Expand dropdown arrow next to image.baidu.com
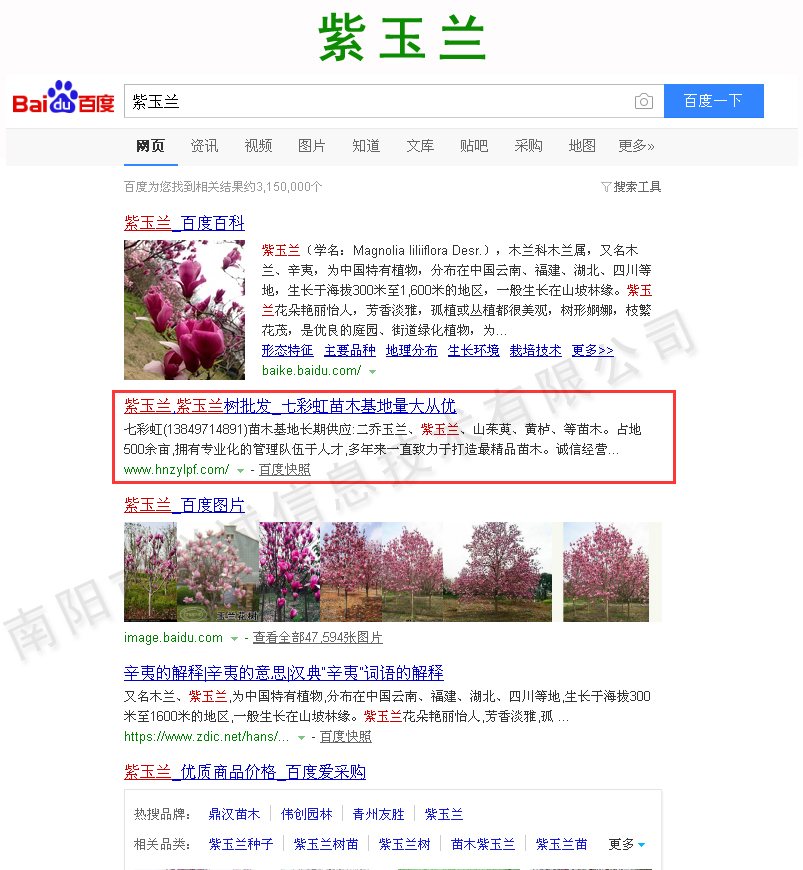Screen dimensions: 803x870 tap(235, 638)
